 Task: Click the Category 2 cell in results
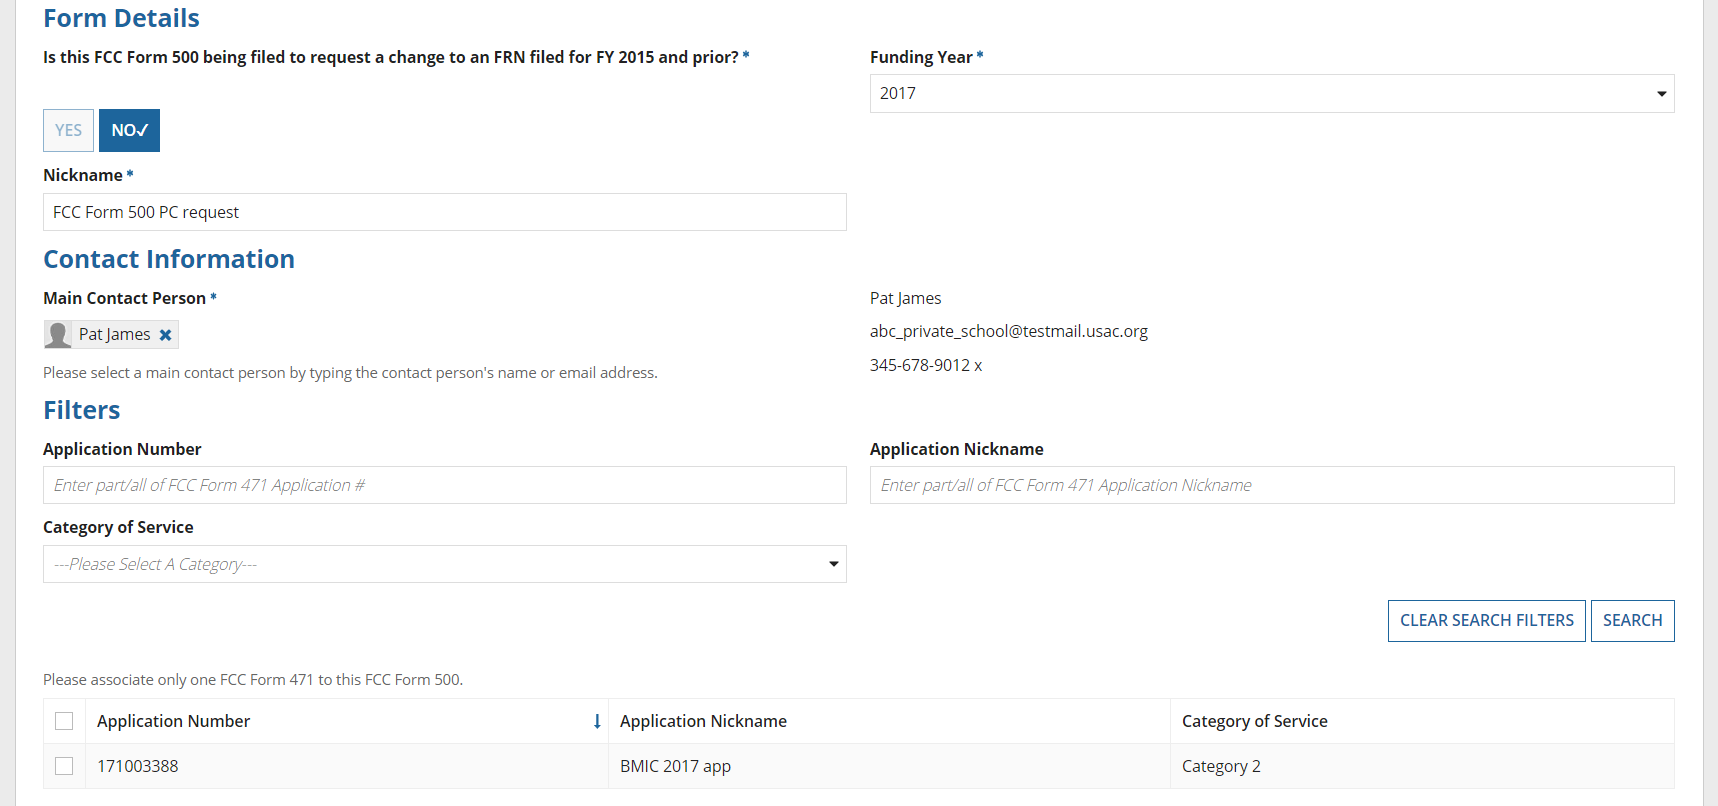tap(1220, 766)
